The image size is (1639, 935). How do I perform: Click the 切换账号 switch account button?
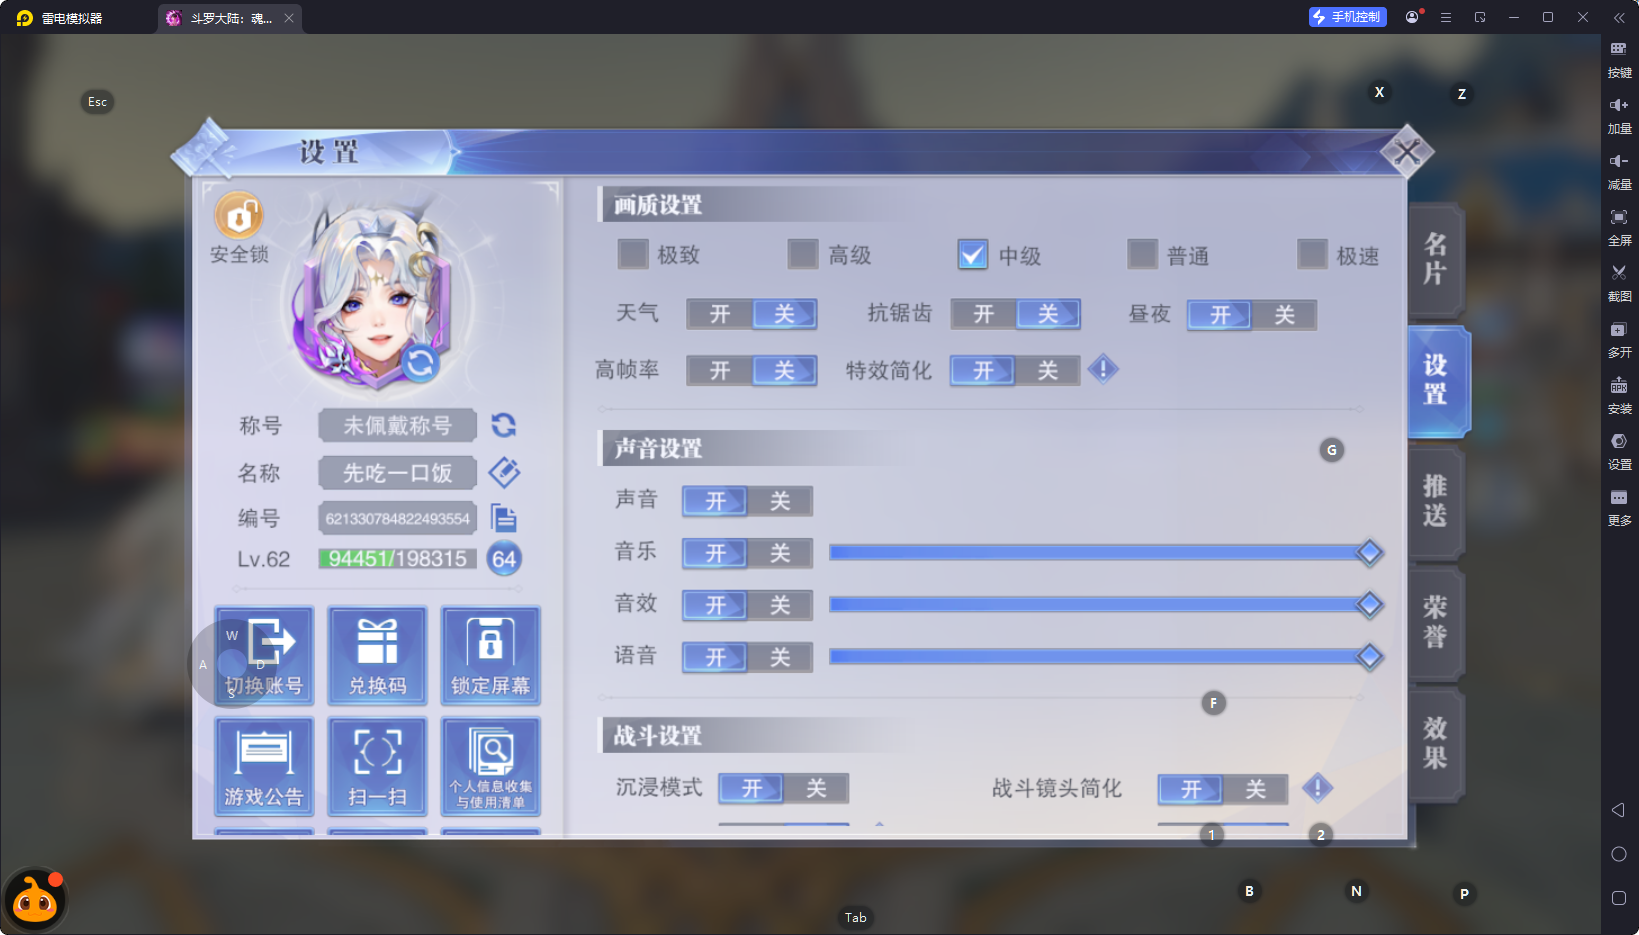click(x=264, y=655)
